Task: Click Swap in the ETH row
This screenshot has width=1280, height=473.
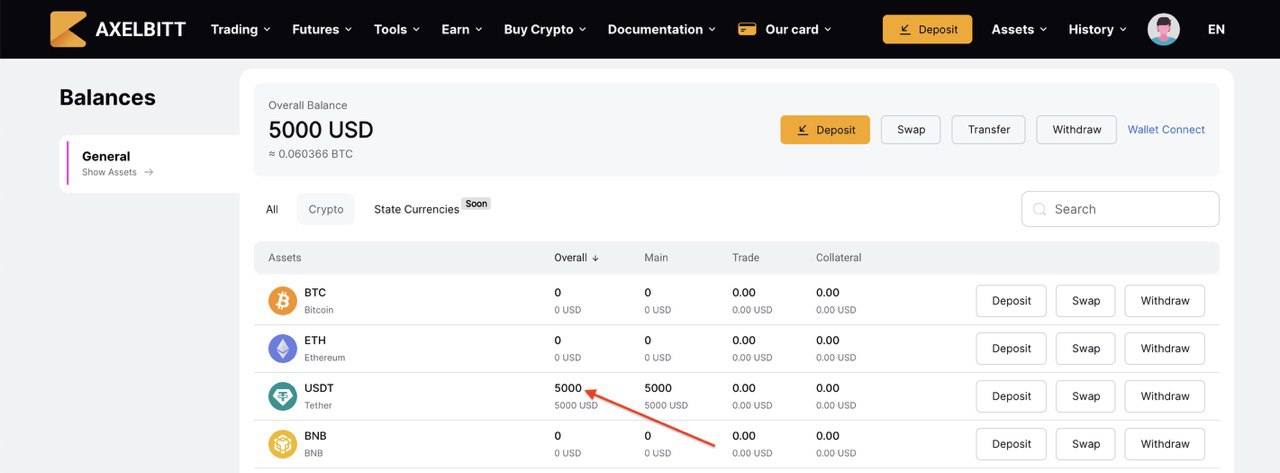Action: point(1086,349)
